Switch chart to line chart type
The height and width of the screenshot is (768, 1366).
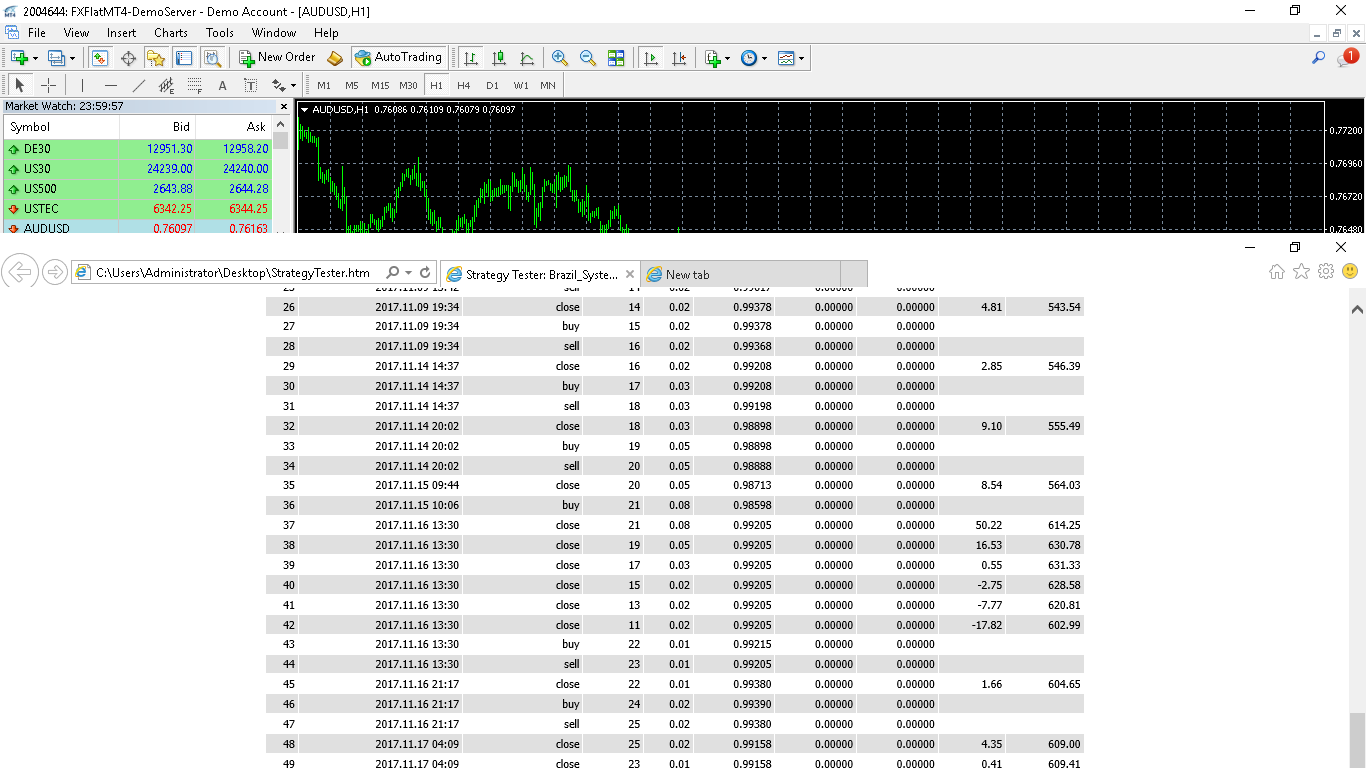[527, 58]
